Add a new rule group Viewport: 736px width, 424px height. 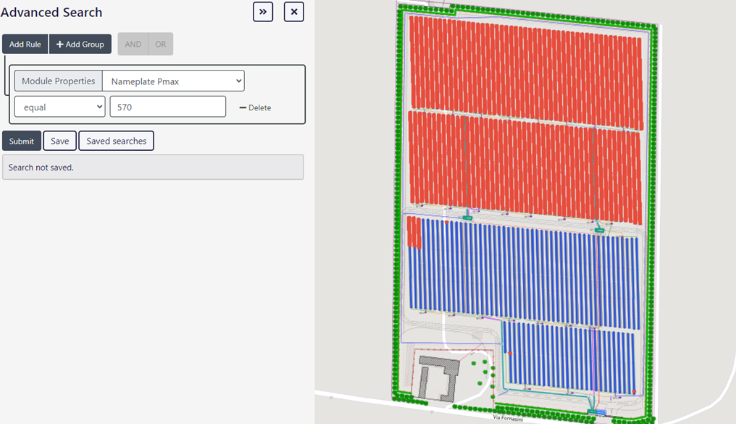click(x=80, y=44)
